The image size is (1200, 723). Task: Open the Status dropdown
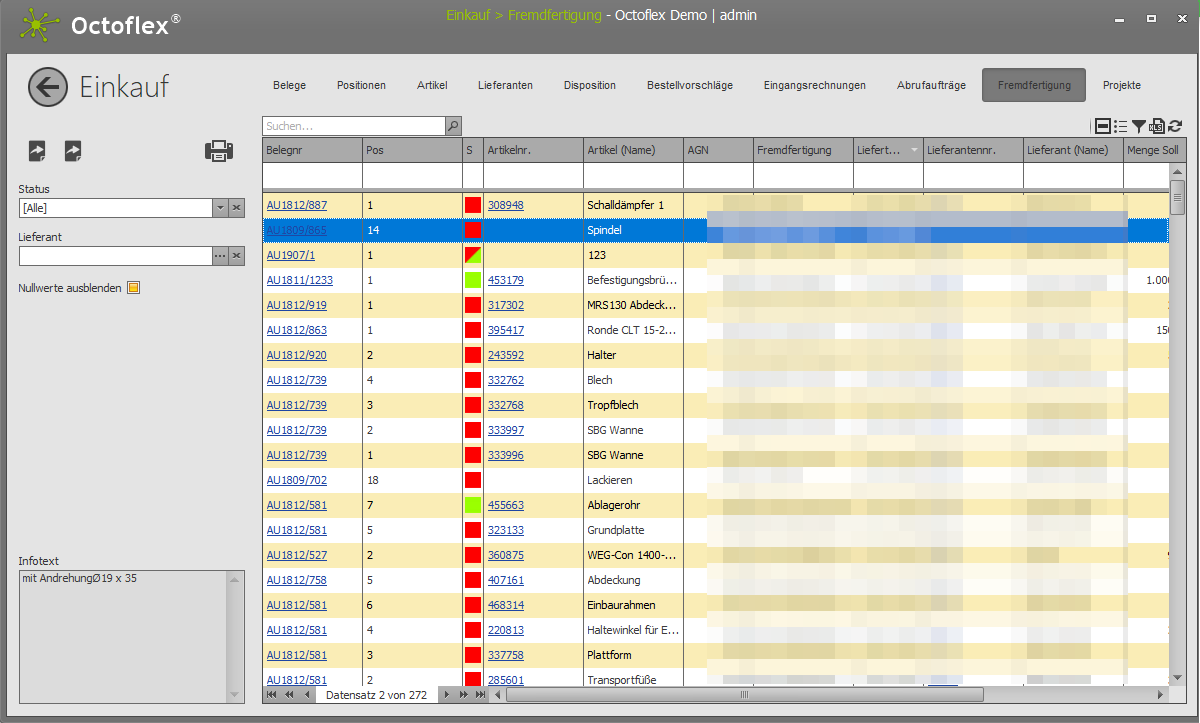click(x=220, y=208)
